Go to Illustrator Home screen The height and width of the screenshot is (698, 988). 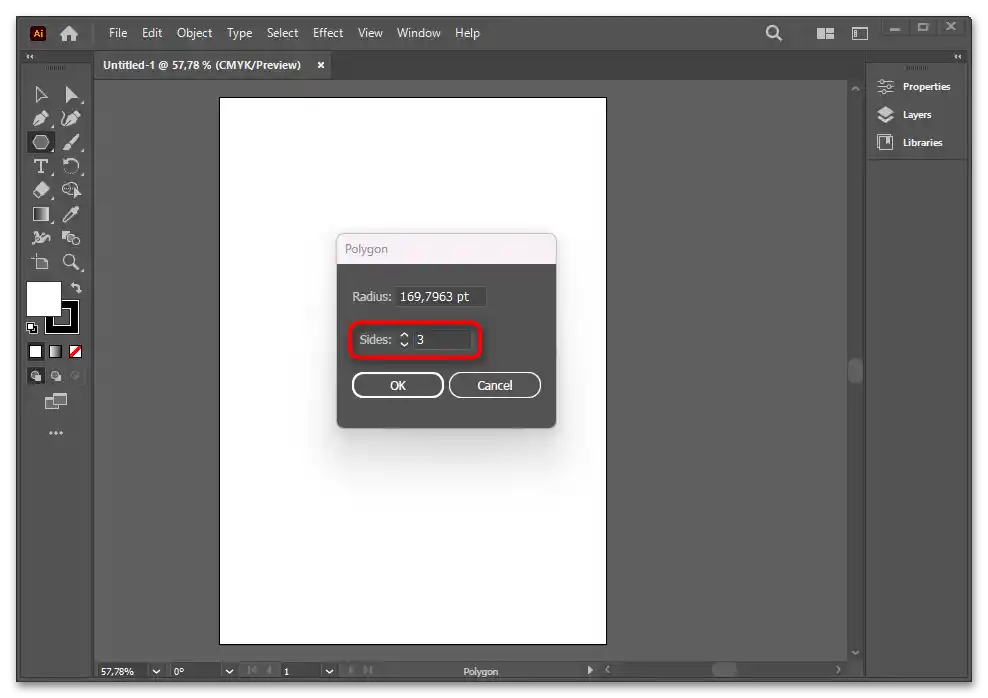point(69,33)
